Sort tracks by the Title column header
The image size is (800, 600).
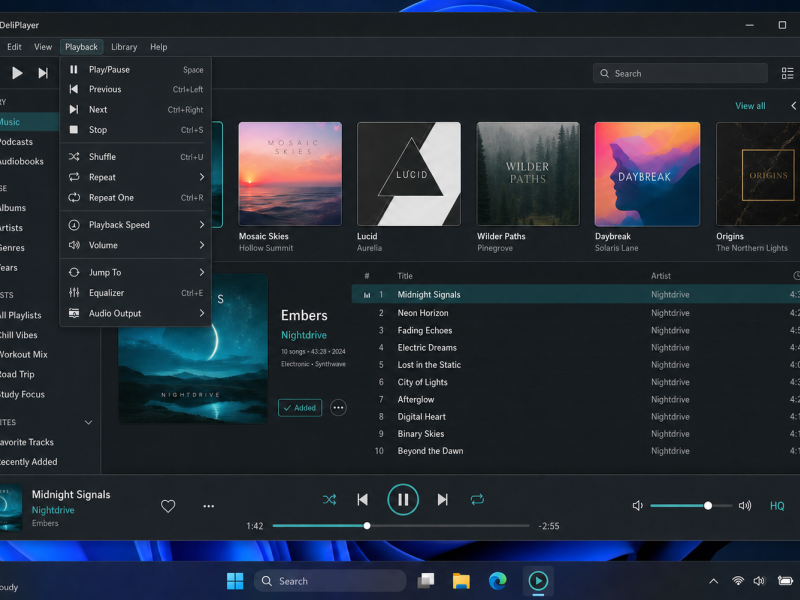[x=405, y=276]
